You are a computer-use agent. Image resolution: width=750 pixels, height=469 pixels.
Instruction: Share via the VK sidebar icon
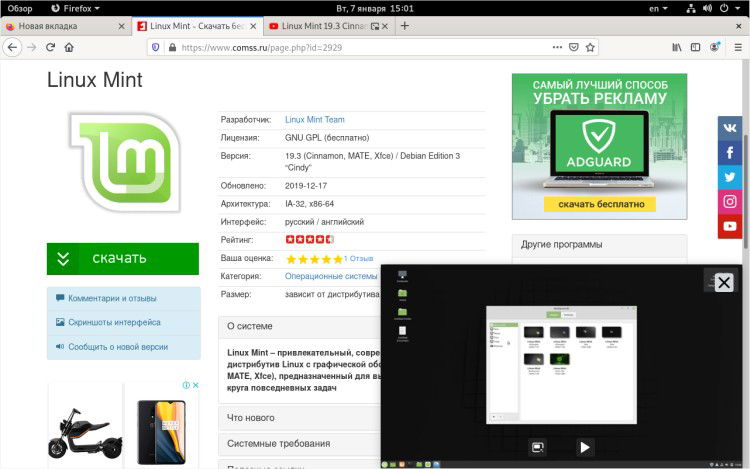tap(729, 128)
